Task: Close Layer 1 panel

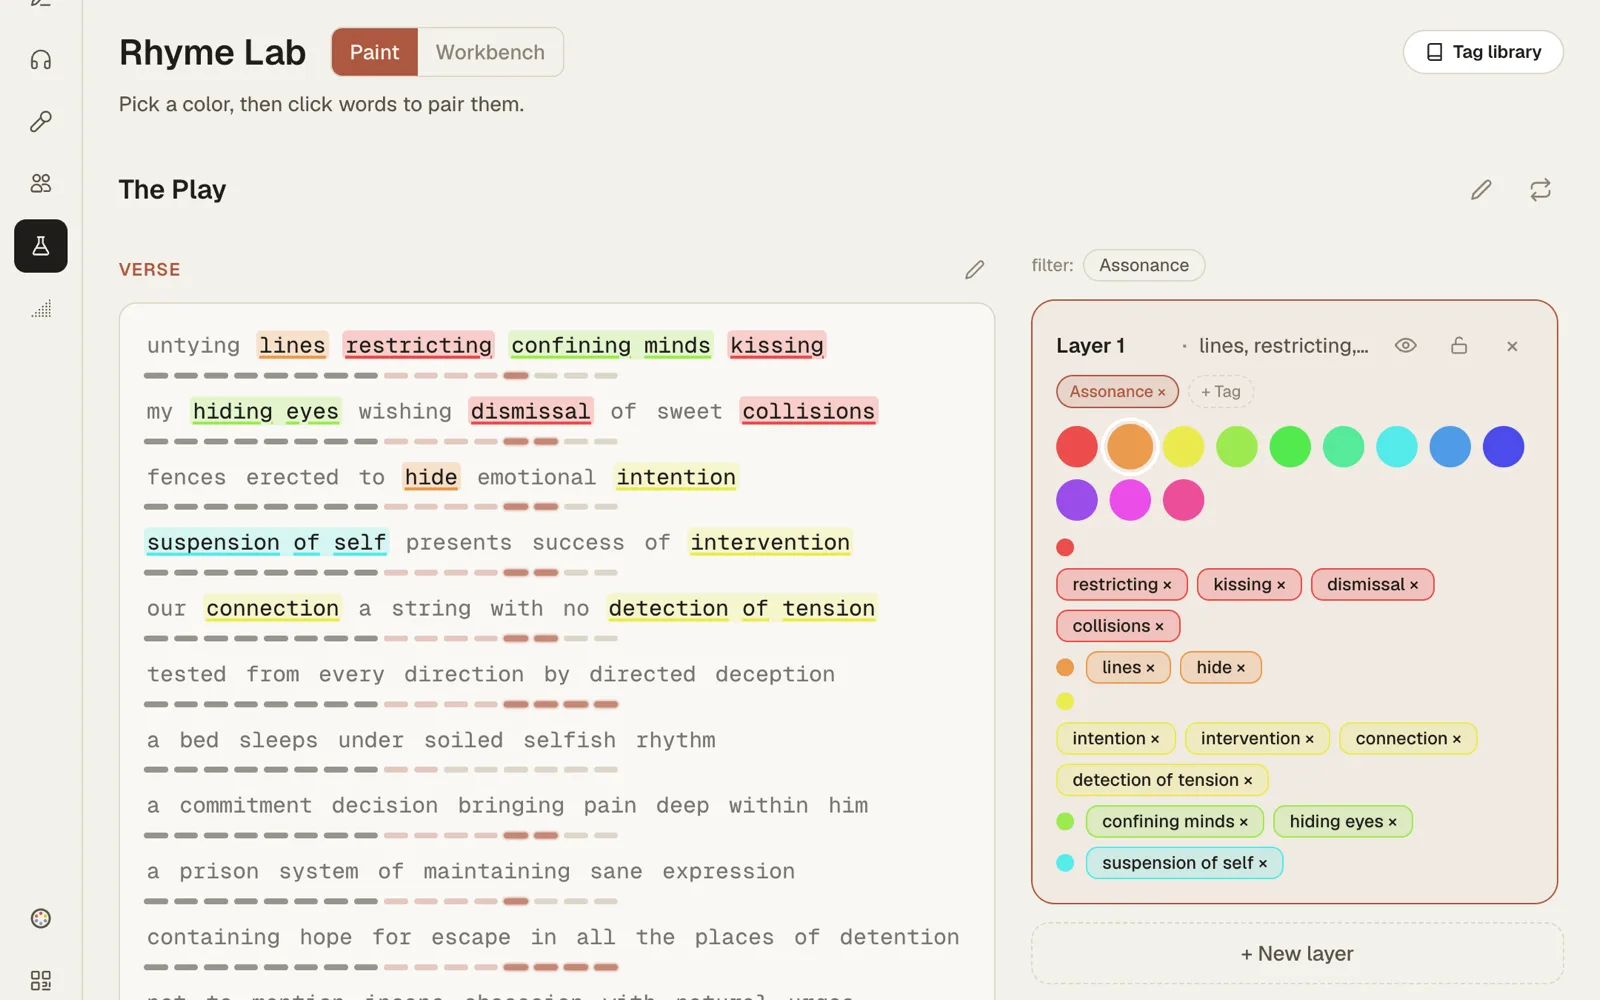Action: pos(1512,346)
